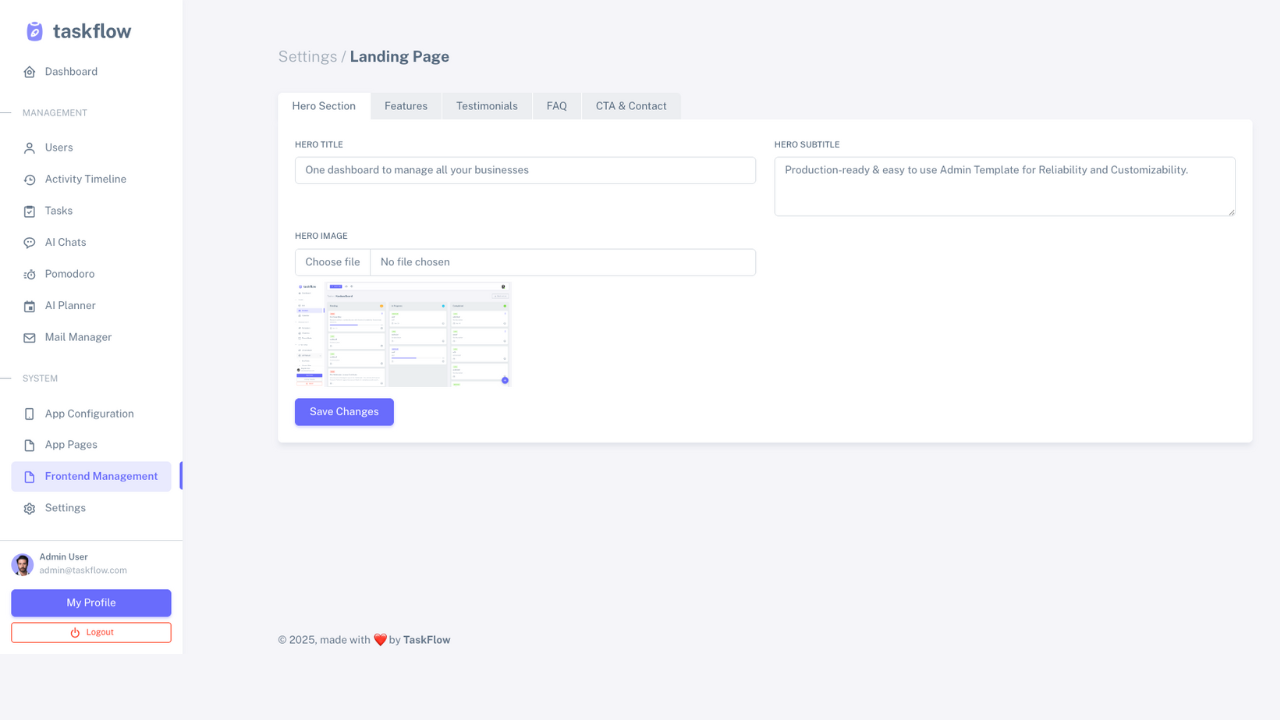Click the hero image preview thumbnail
The width and height of the screenshot is (1280, 720).
point(403,334)
